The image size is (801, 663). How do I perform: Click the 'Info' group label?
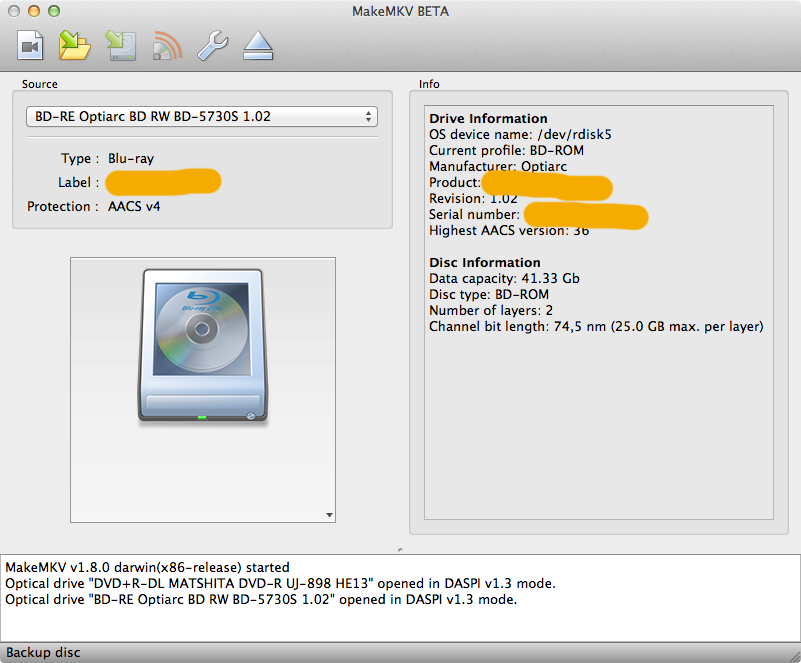pyautogui.click(x=429, y=84)
